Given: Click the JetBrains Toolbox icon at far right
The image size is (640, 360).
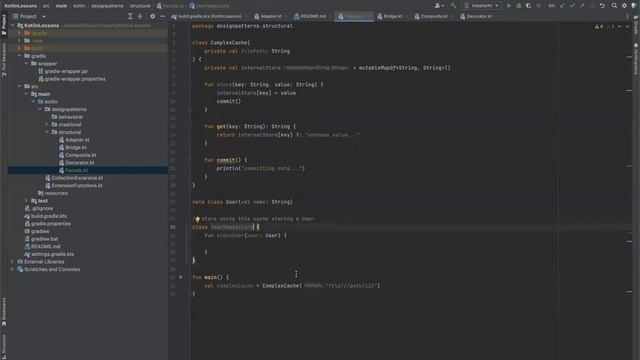Looking at the screenshot, I should tap(634, 6).
